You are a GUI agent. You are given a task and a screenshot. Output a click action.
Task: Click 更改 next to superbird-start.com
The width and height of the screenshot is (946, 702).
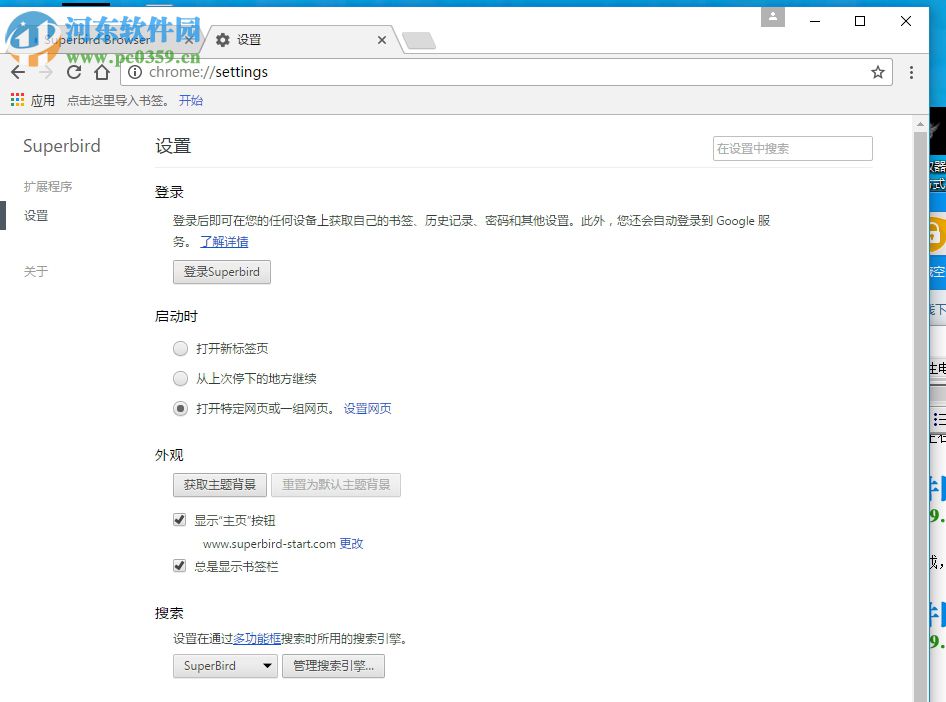[351, 544]
